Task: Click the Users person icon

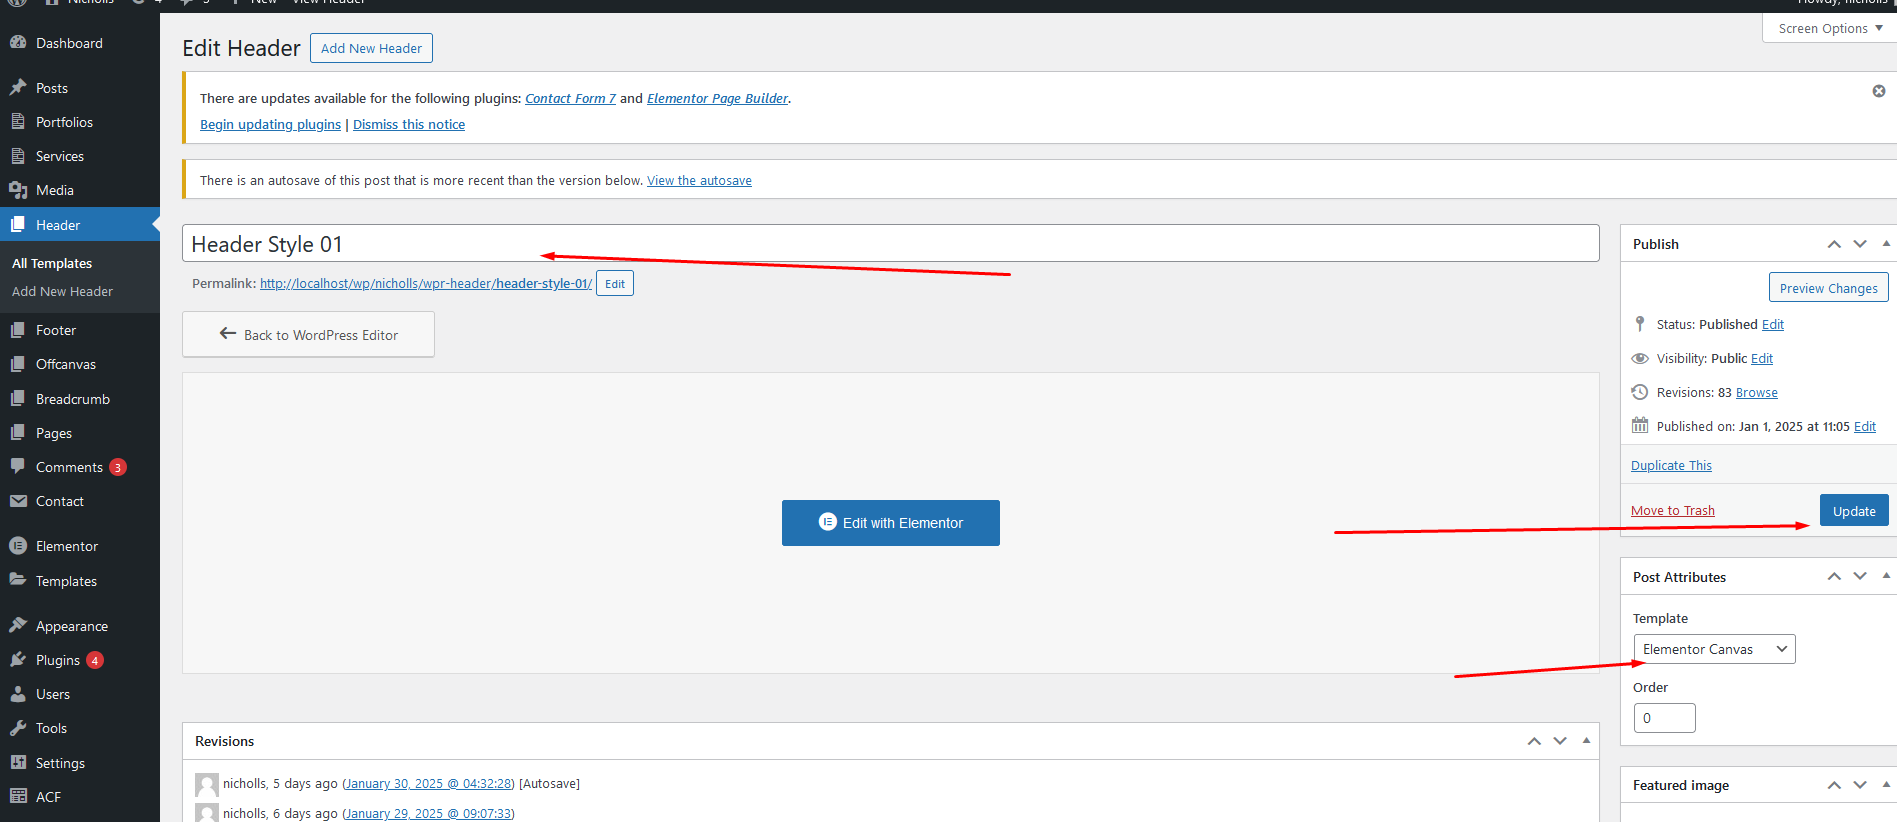Action: pyautogui.click(x=18, y=694)
